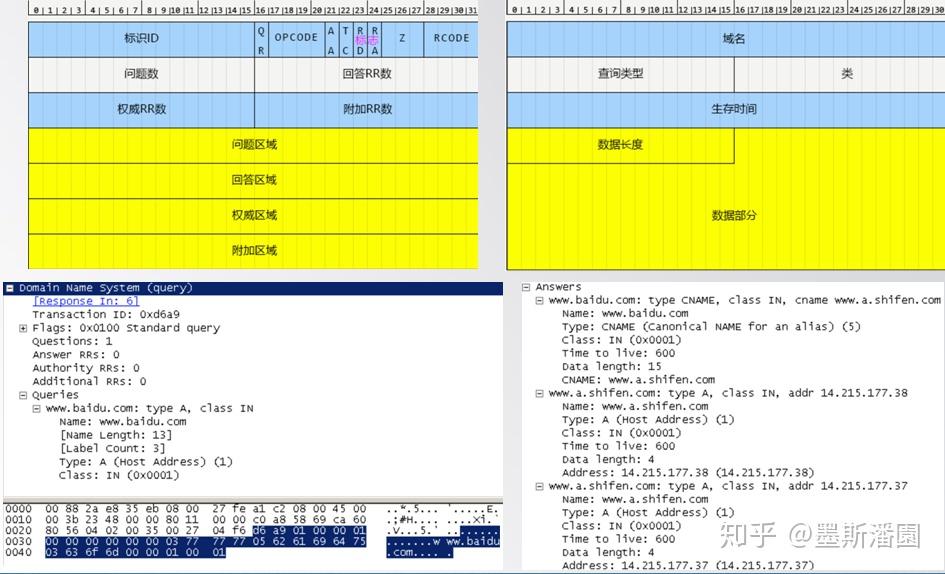
Task: Click the 权威RR数 field cell
Action: pyautogui.click(x=142, y=110)
